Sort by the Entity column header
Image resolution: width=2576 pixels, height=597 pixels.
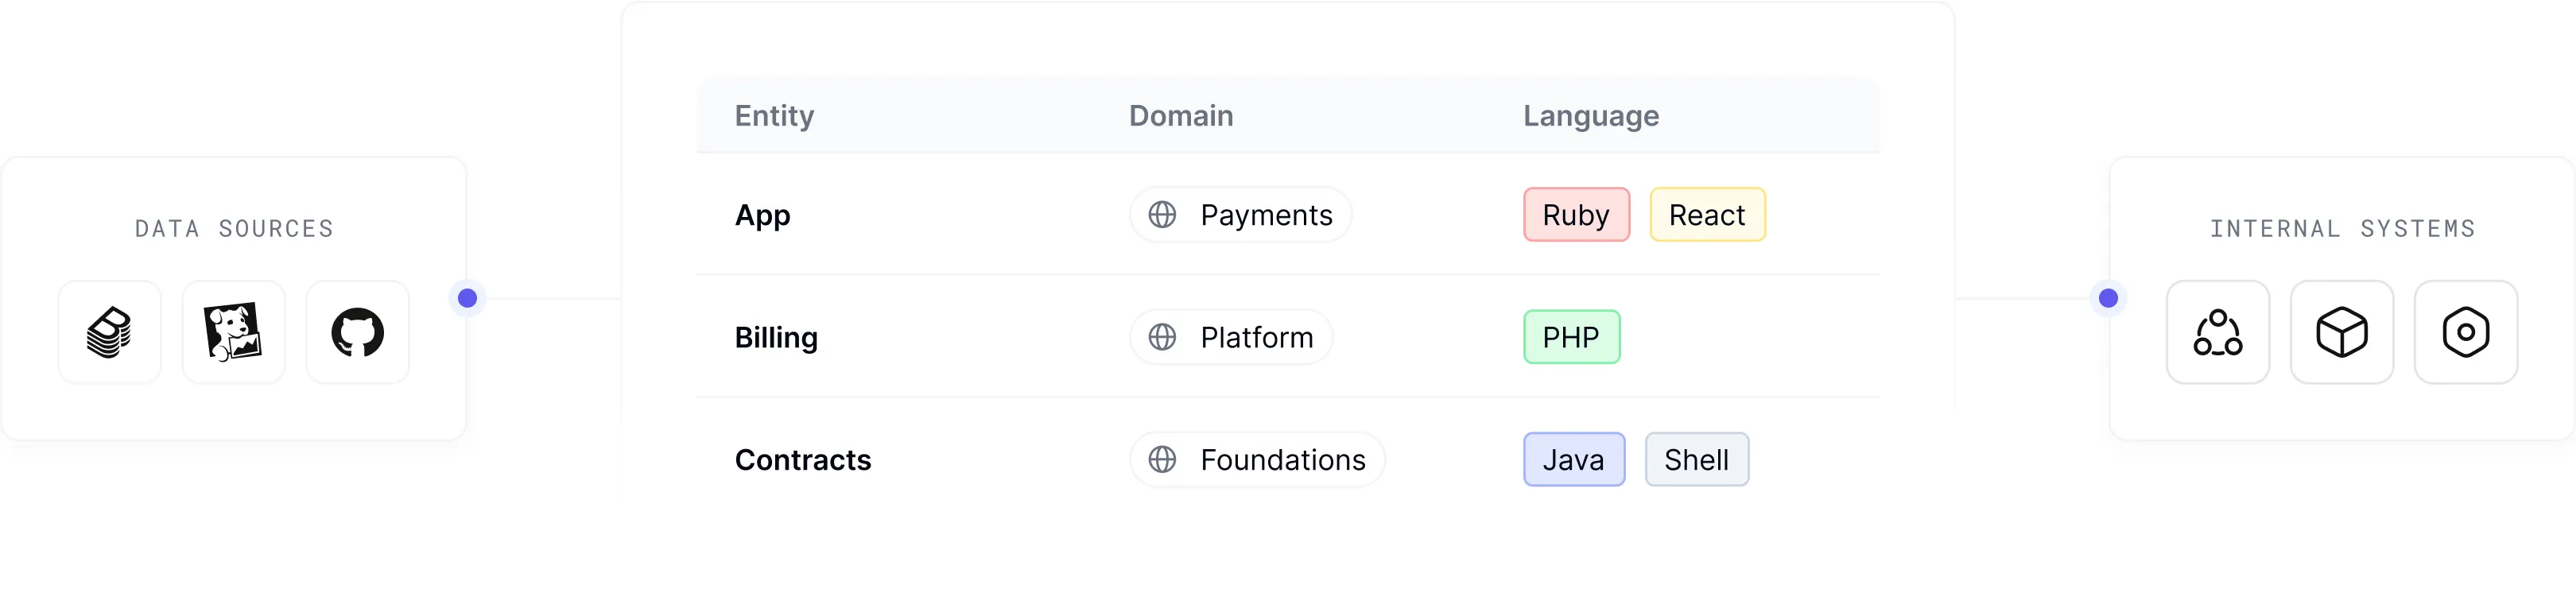(x=774, y=116)
